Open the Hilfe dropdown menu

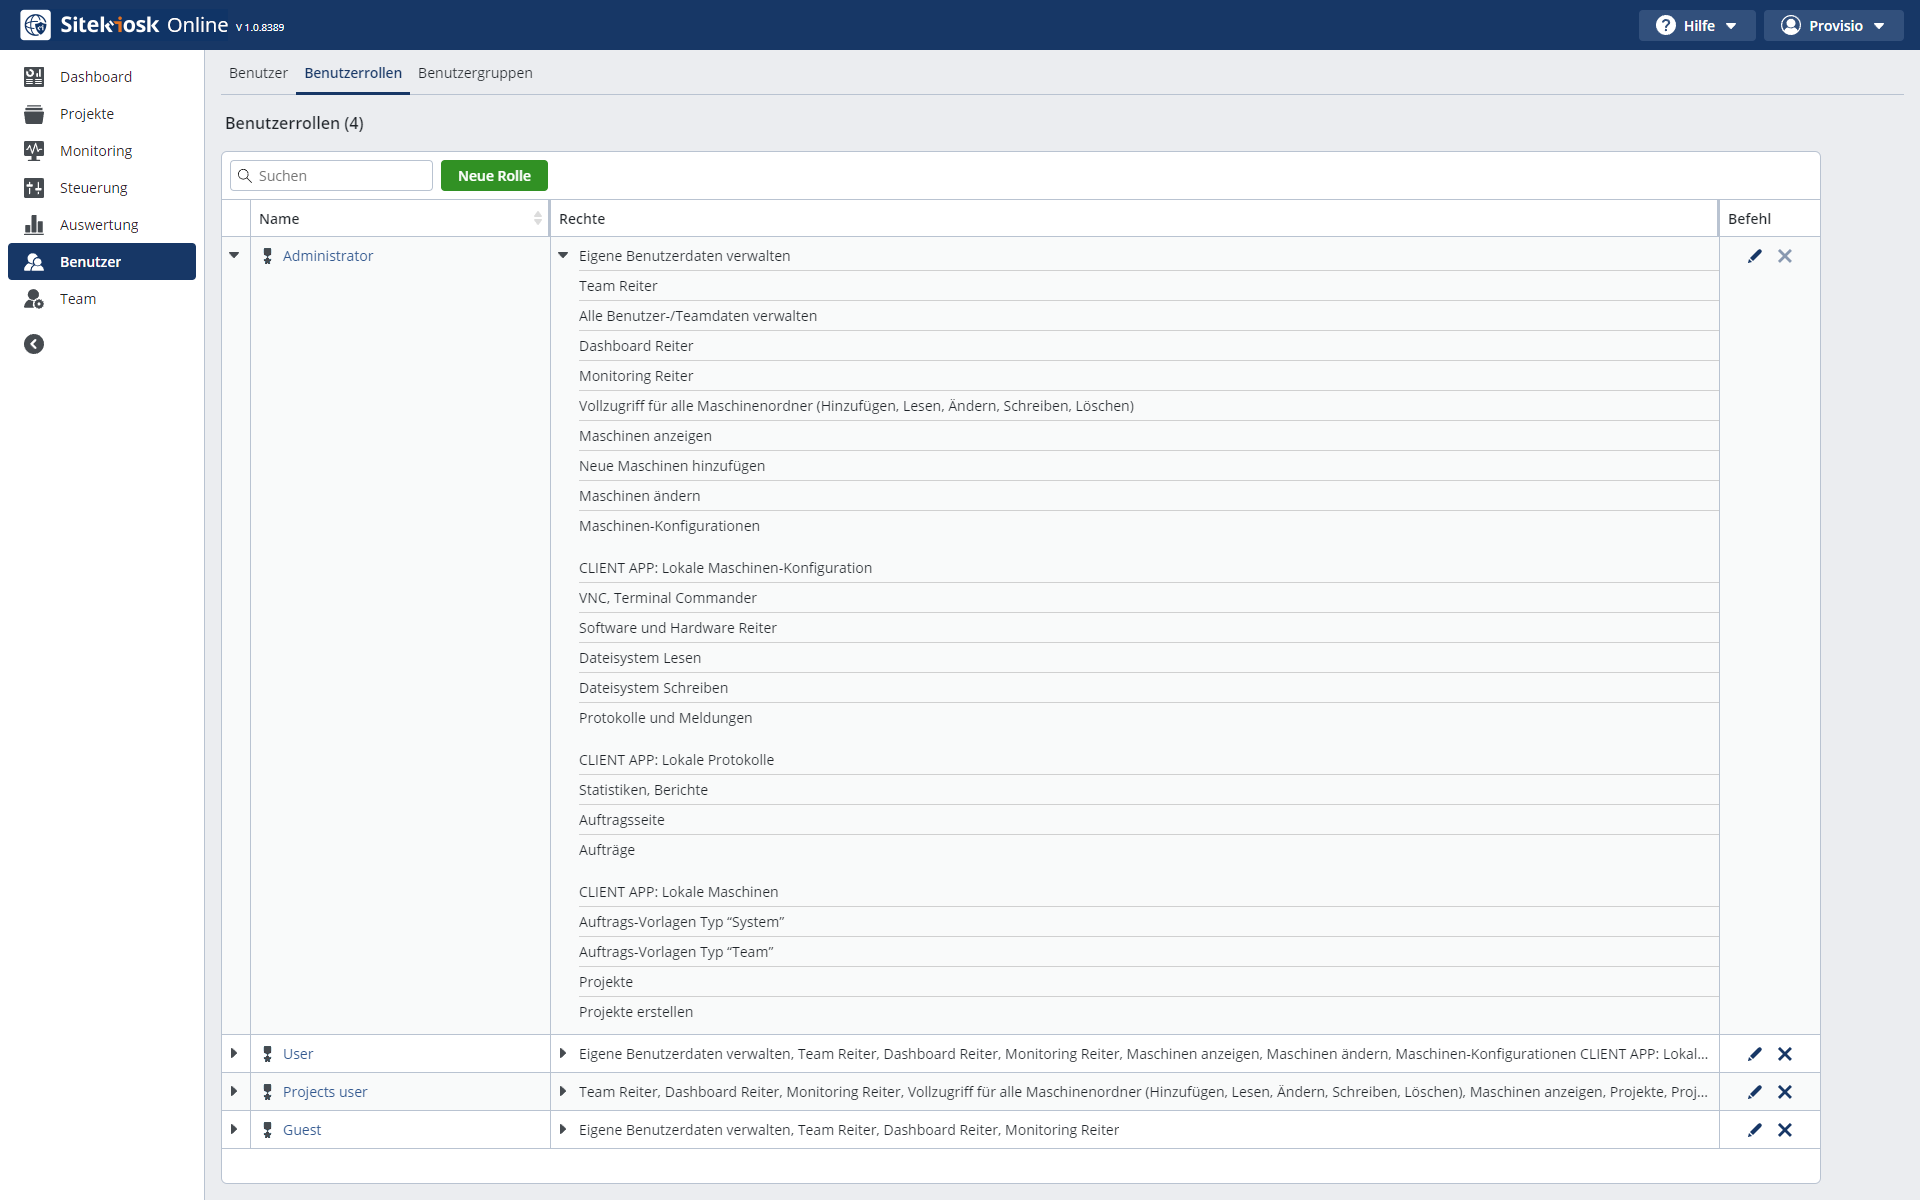click(x=1697, y=26)
